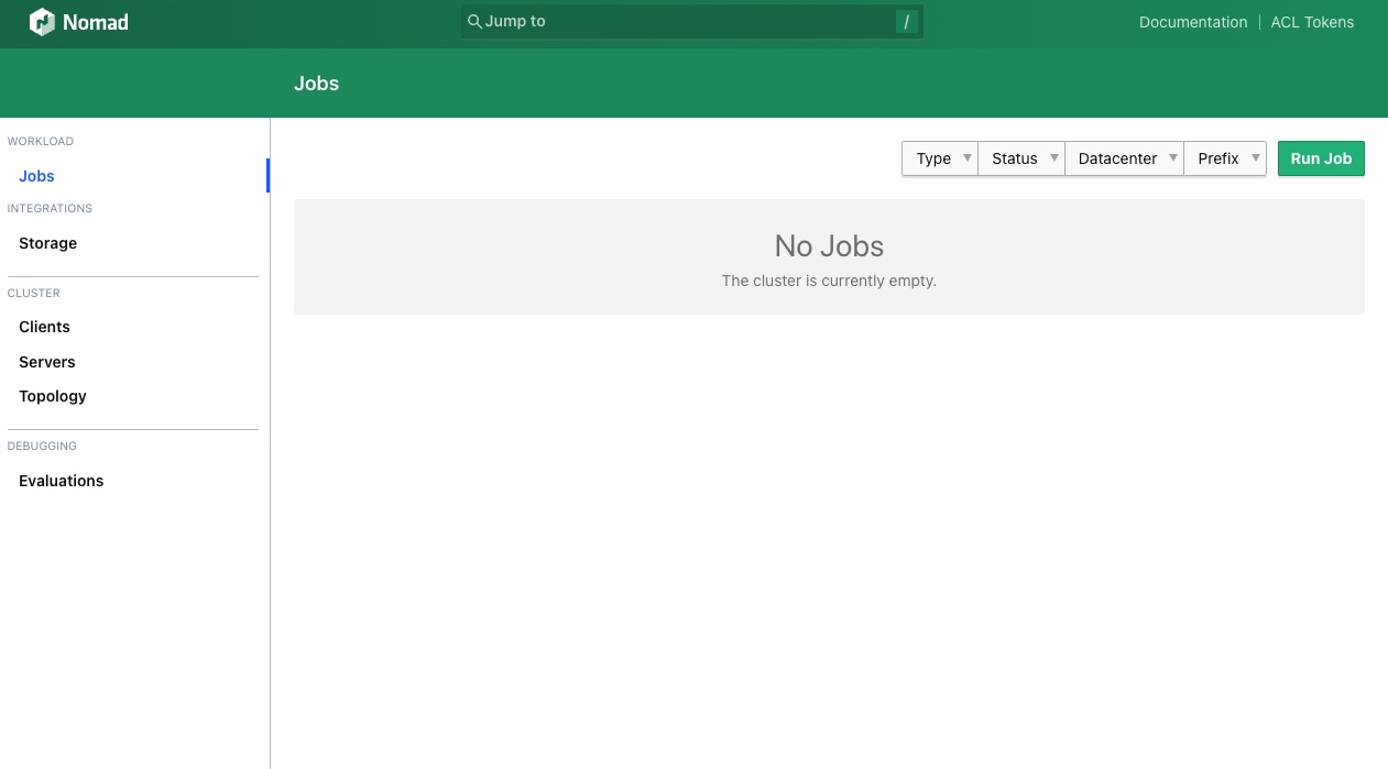
Task: Open the Topology cluster view
Action: [52, 395]
